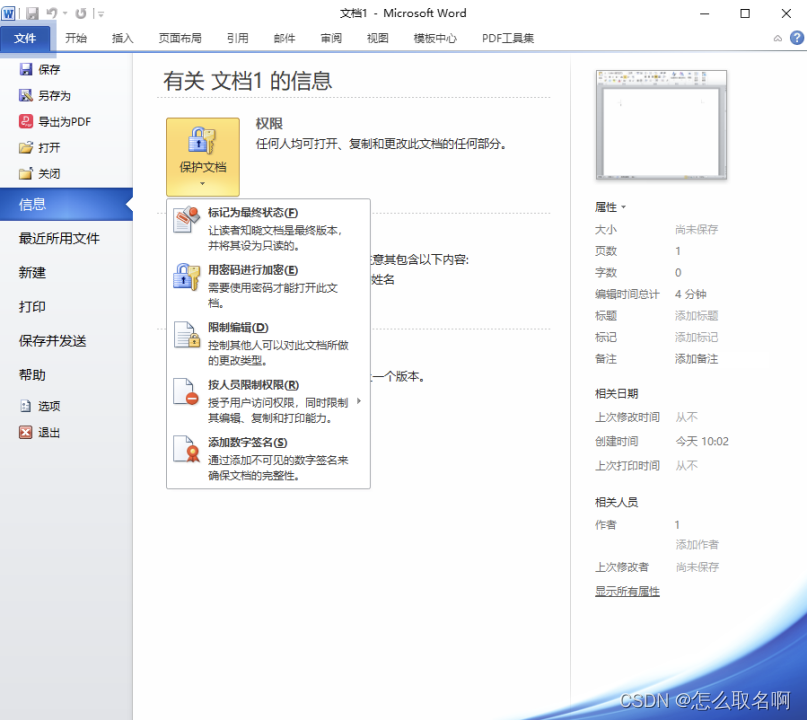The width and height of the screenshot is (807, 720).
Task: Switch to the 插入 ribbon tab
Action: point(122,38)
